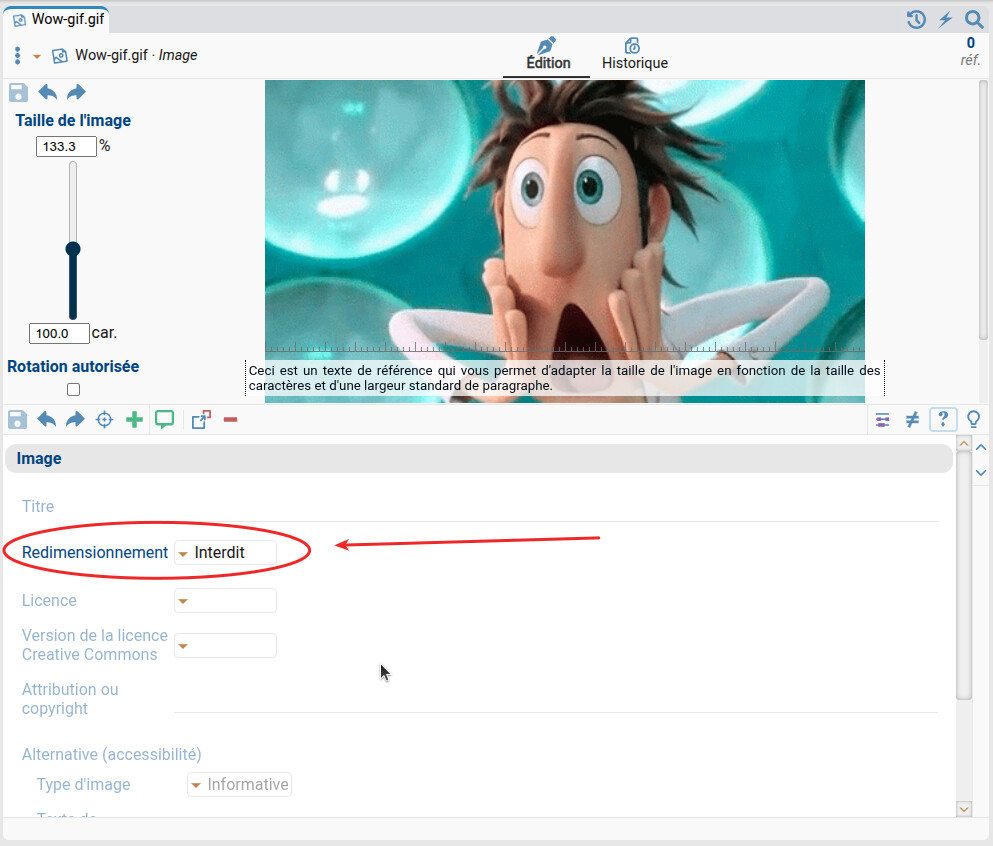This screenshot has height=846, width=993.
Task: Click the red minus remove icon
Action: coord(230,420)
